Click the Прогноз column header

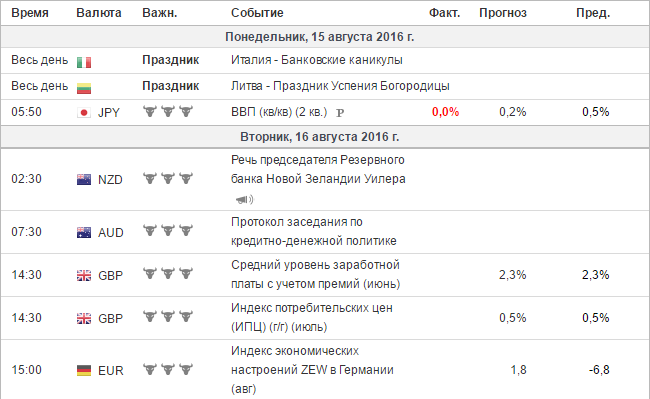point(503,13)
